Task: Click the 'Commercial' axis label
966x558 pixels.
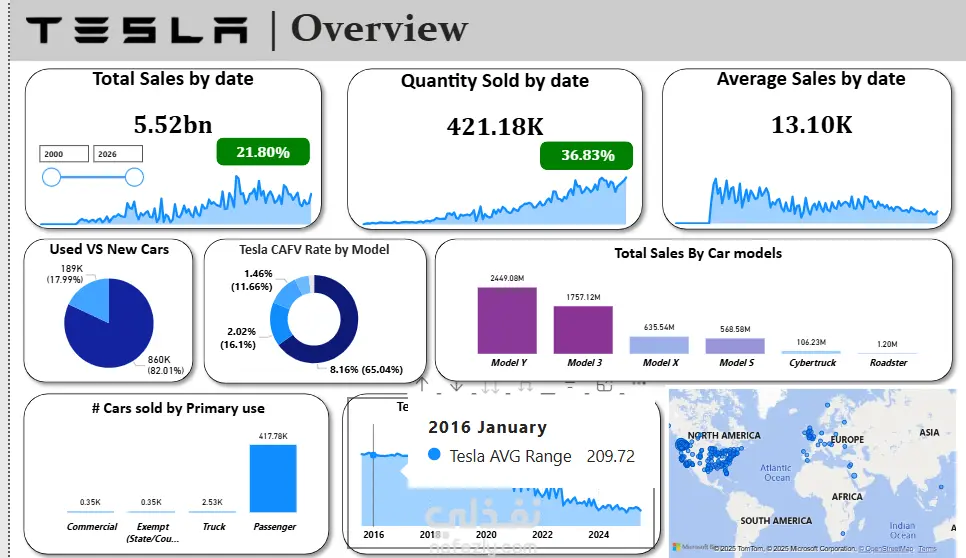Action: coord(92,527)
